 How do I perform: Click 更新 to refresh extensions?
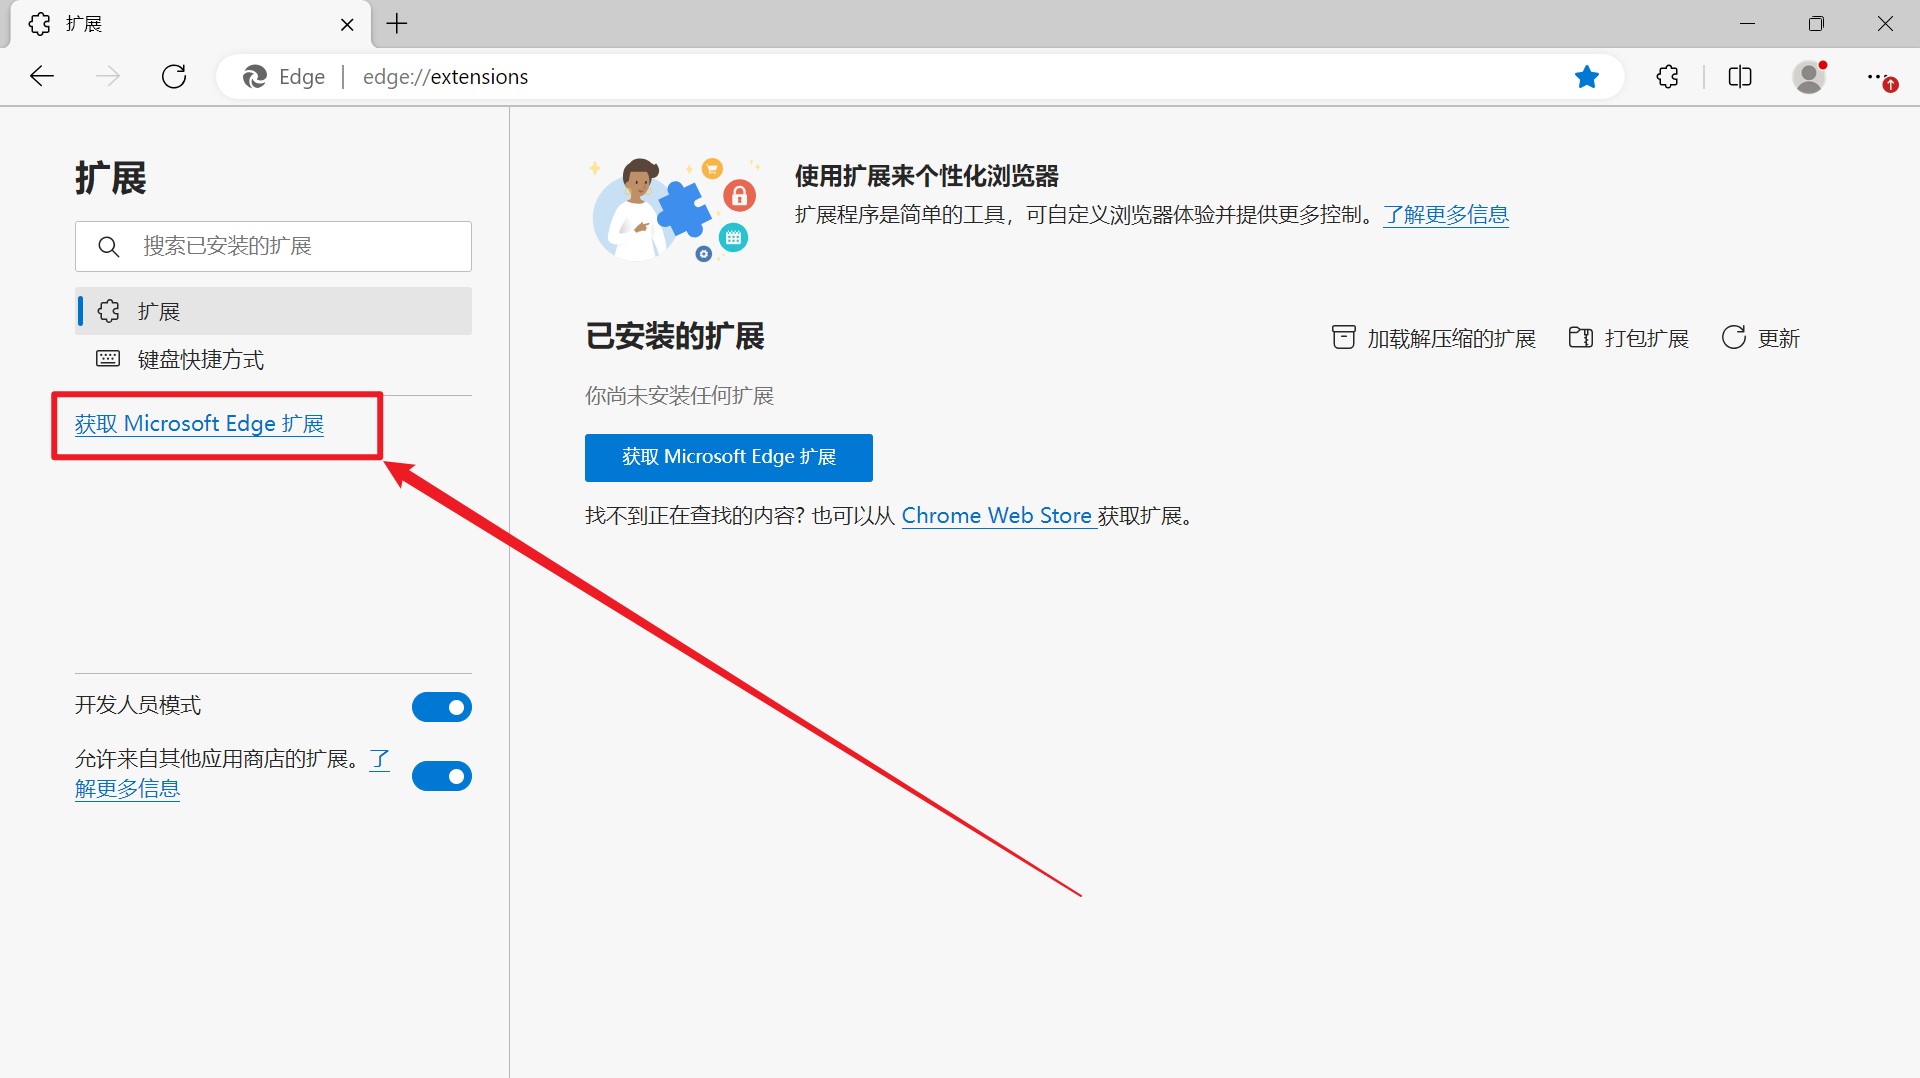coord(1760,338)
